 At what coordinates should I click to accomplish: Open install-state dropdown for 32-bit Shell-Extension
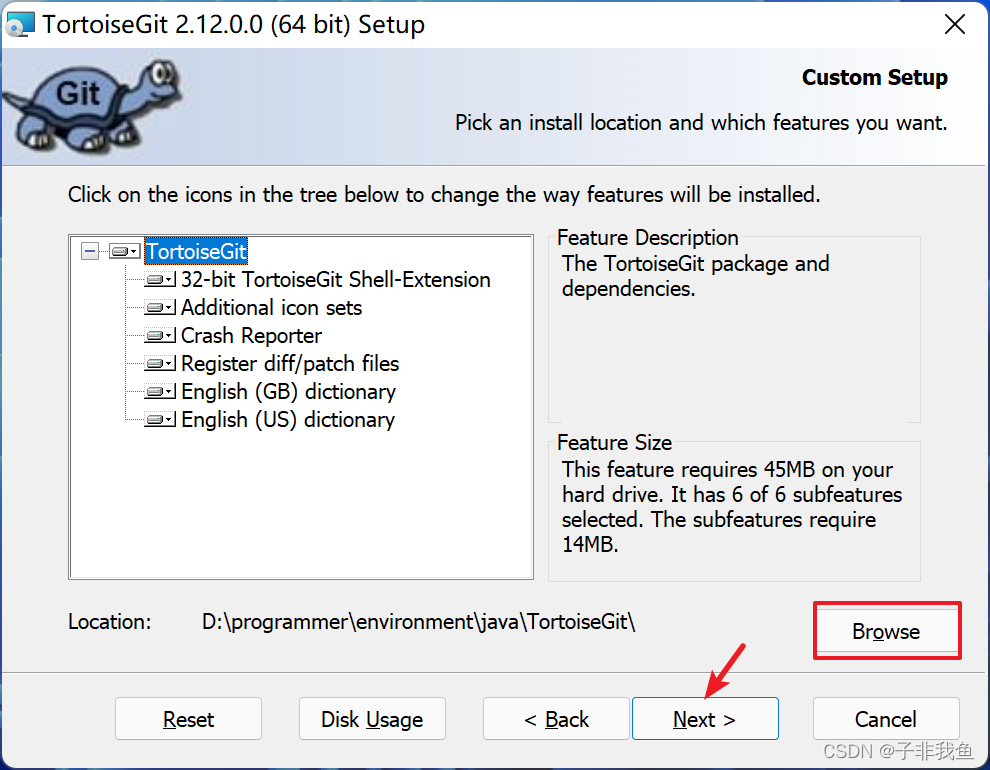[160, 280]
